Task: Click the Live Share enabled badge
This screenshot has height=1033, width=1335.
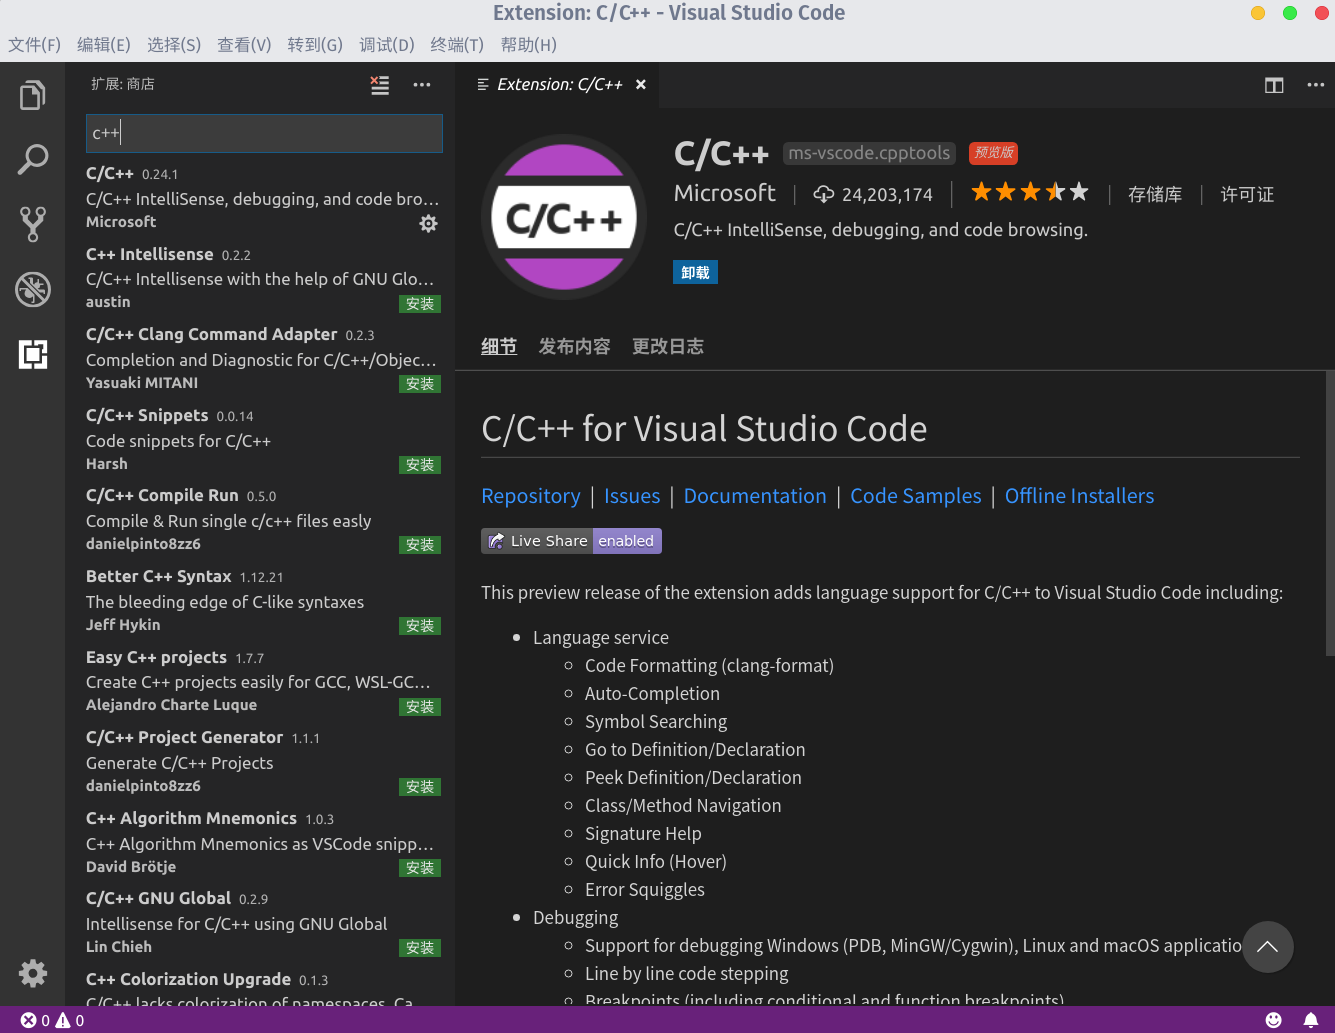Action: click(571, 541)
